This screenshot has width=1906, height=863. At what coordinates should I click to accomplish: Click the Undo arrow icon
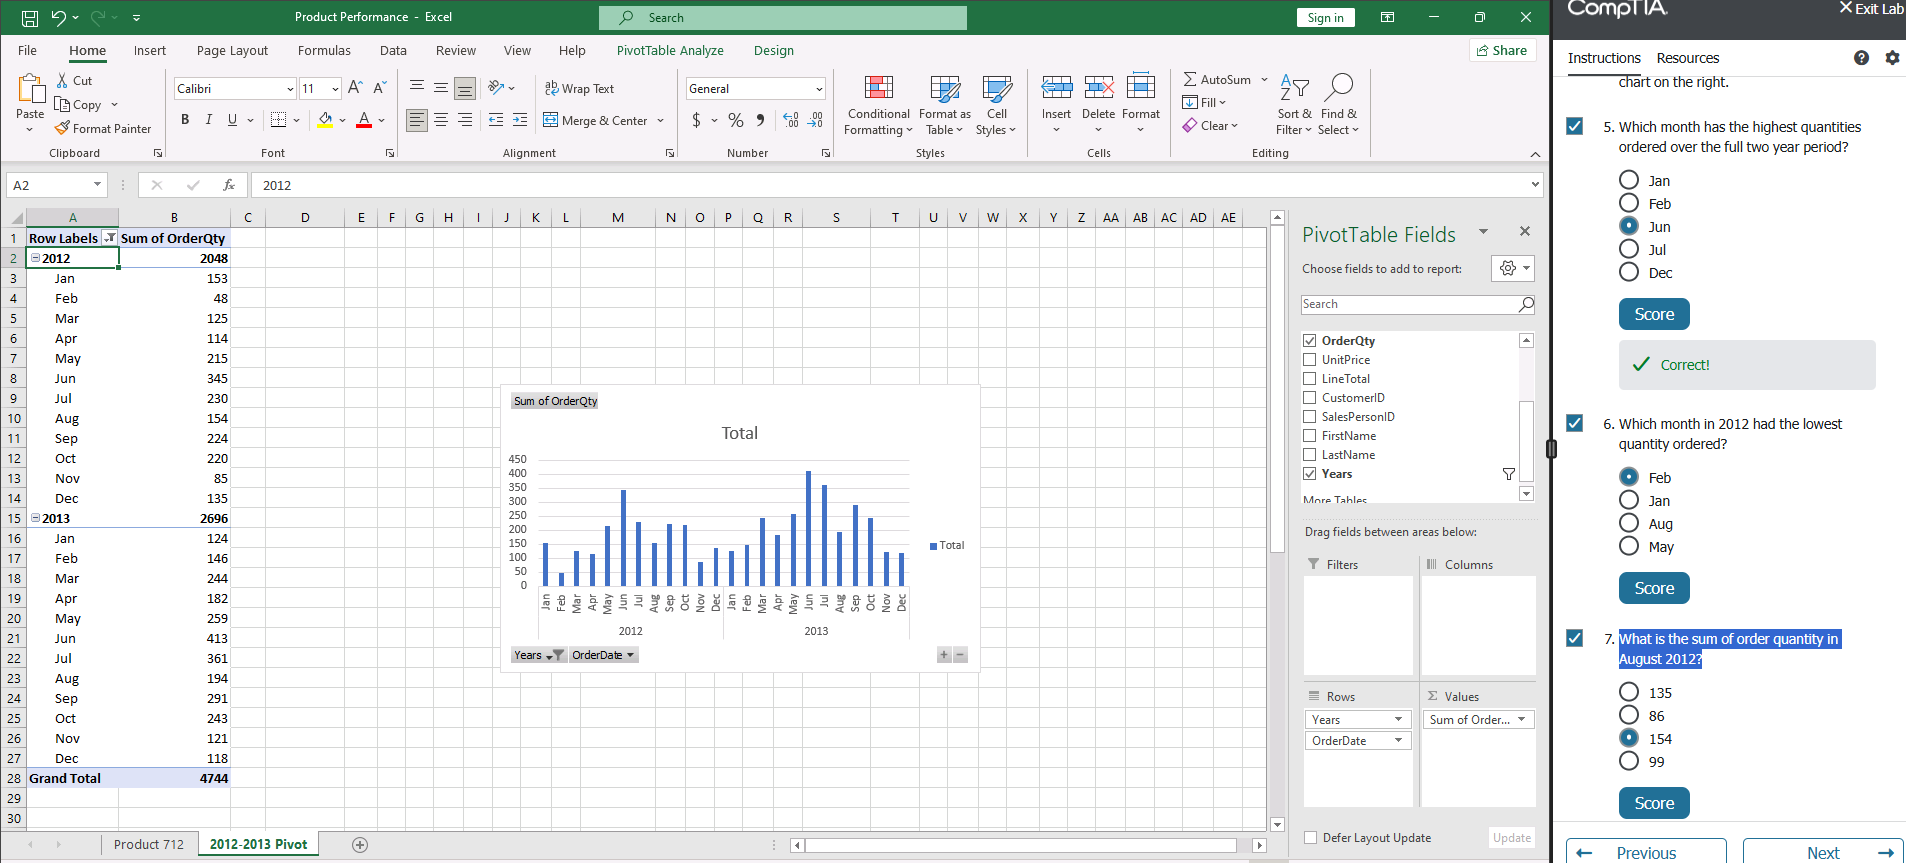(x=59, y=18)
